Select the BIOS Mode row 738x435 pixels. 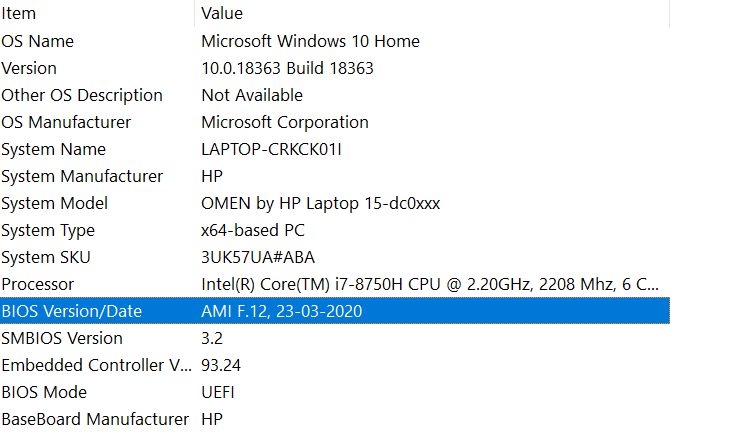[335, 392]
